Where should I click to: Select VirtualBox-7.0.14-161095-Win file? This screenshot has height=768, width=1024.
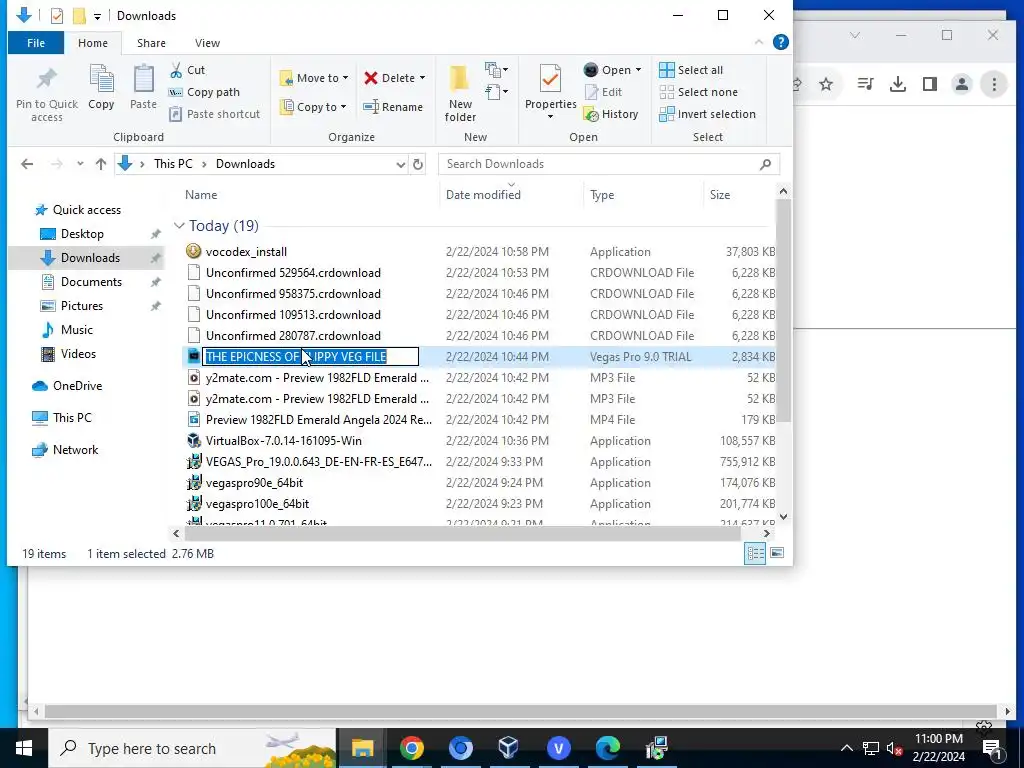(283, 441)
